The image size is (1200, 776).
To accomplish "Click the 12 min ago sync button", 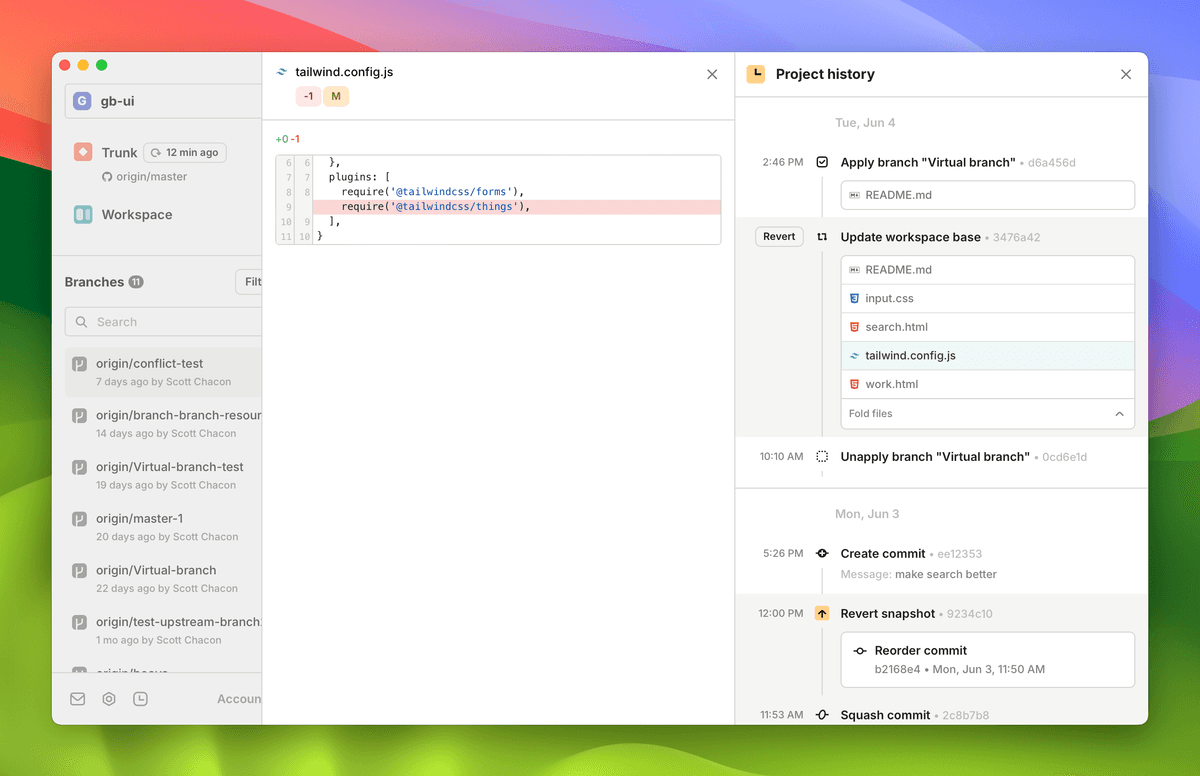I will pyautogui.click(x=185, y=153).
